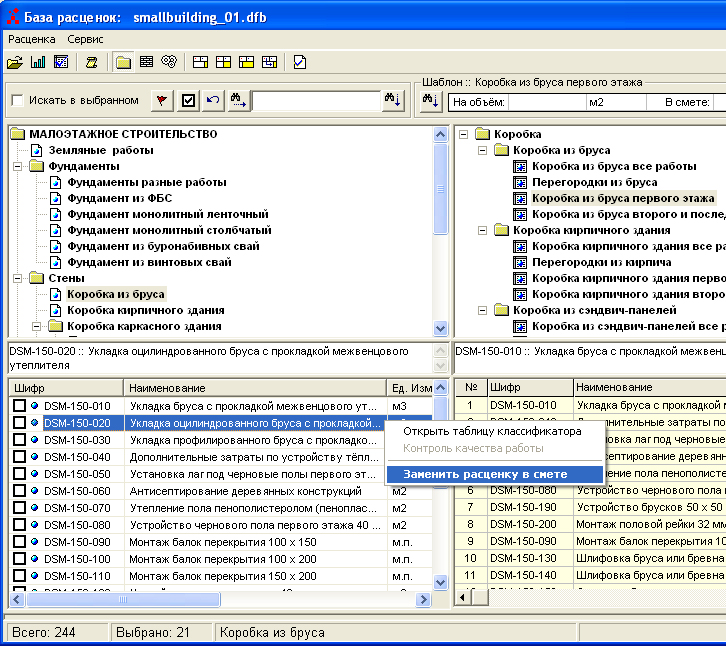Click the scroll document toolbar icon
The width and height of the screenshot is (726, 646).
pyautogui.click(x=91, y=62)
